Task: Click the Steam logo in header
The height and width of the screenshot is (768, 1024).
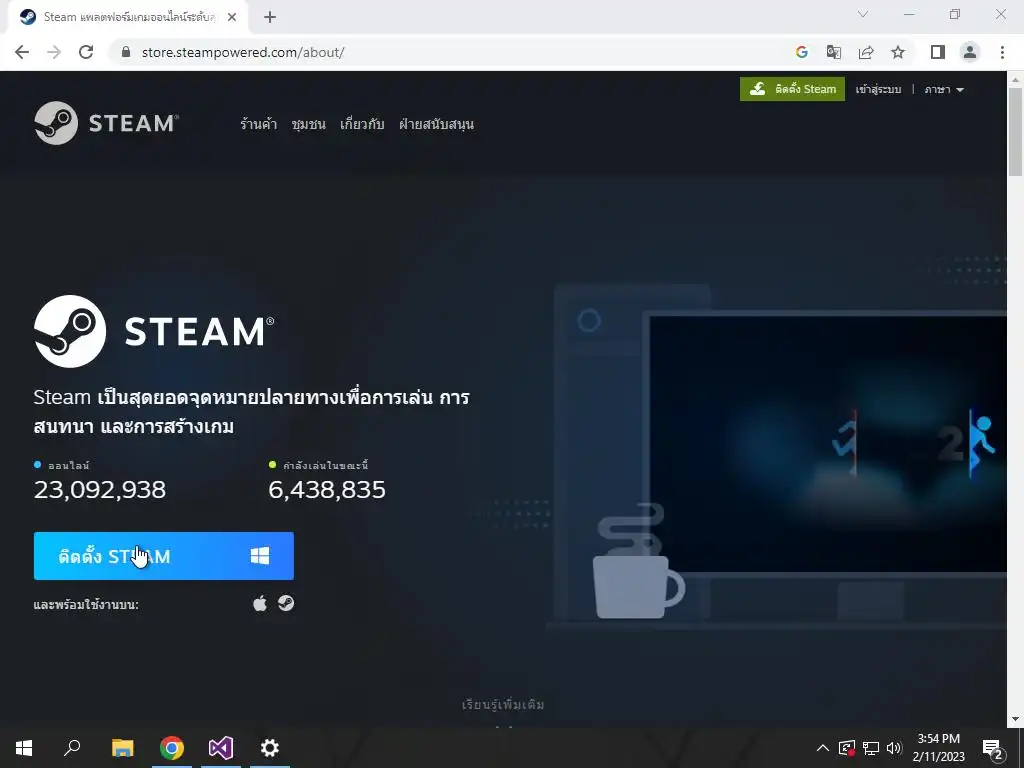Action: 106,123
